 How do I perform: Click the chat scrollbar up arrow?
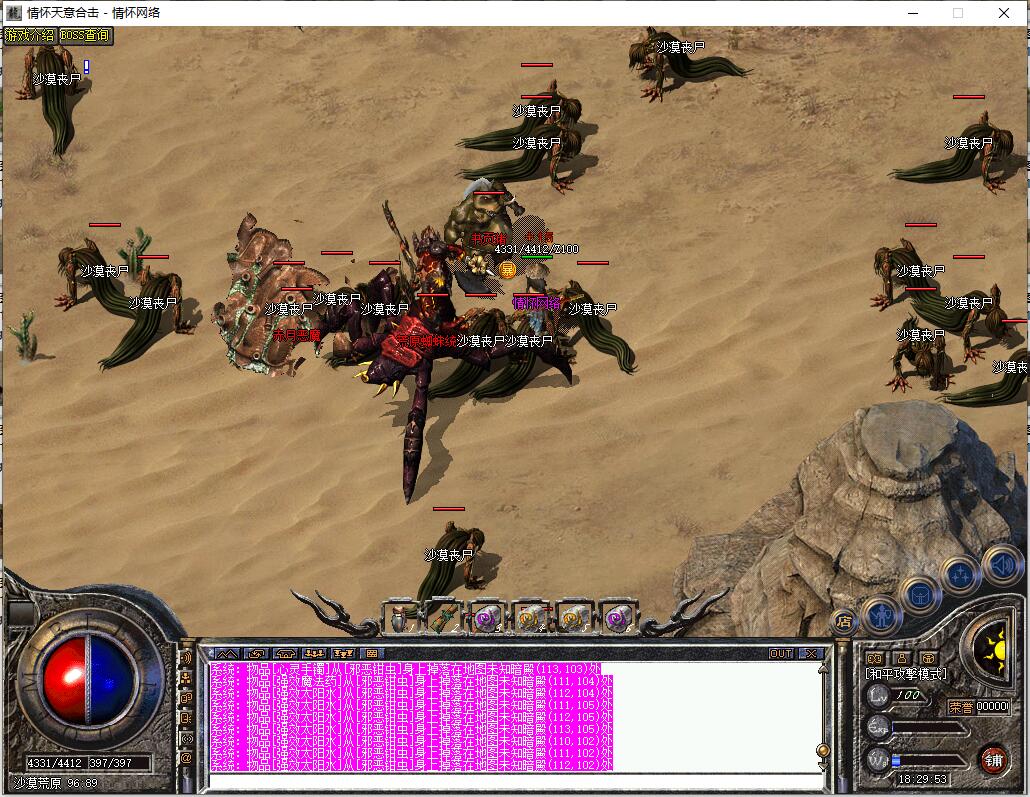822,670
